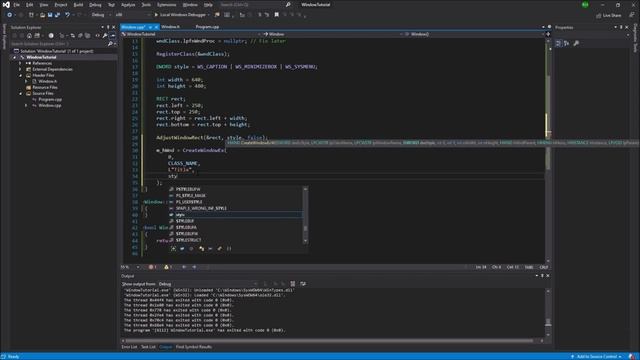Click the Undo toolbar icon

click(67, 15)
